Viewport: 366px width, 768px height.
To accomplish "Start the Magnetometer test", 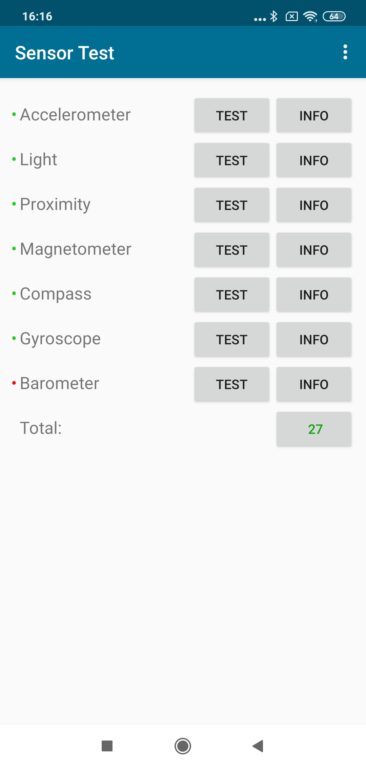I will pyautogui.click(x=232, y=250).
